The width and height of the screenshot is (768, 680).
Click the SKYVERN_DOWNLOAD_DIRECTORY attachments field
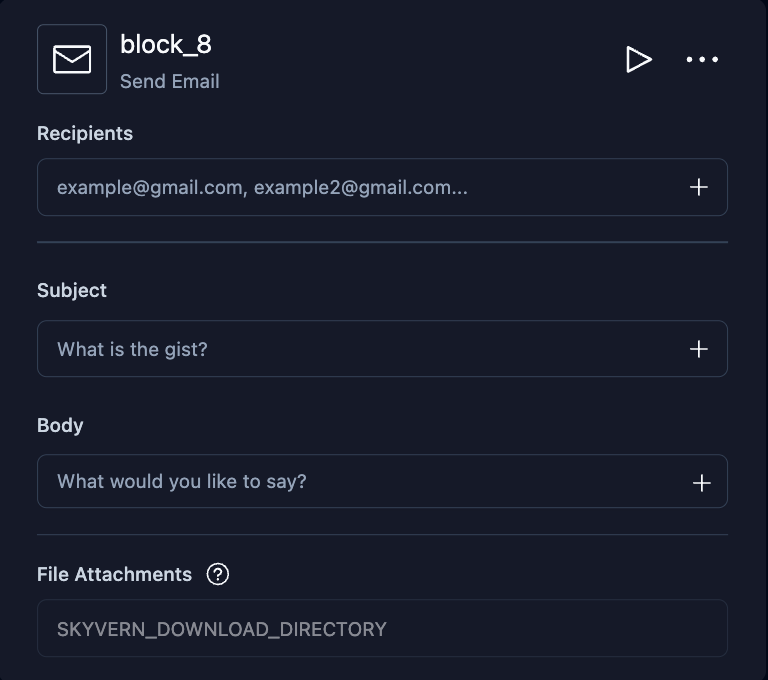coord(382,629)
